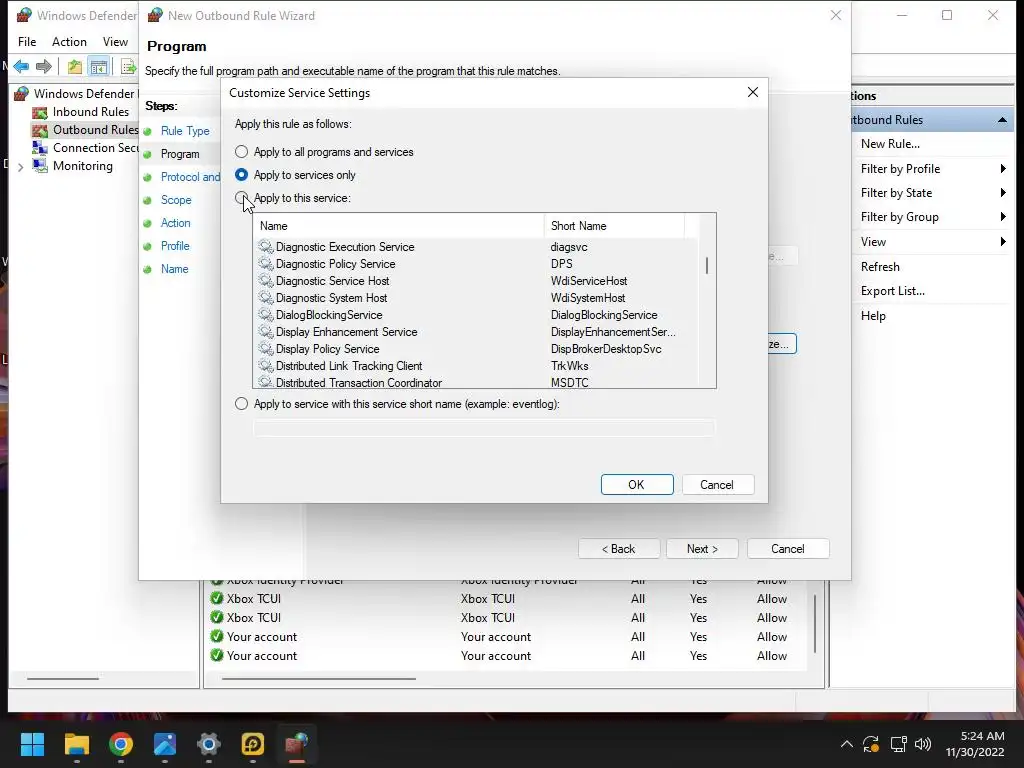Image resolution: width=1024 pixels, height=768 pixels.
Task: Click Show/Hide console tree toolbar icon
Action: 99,66
